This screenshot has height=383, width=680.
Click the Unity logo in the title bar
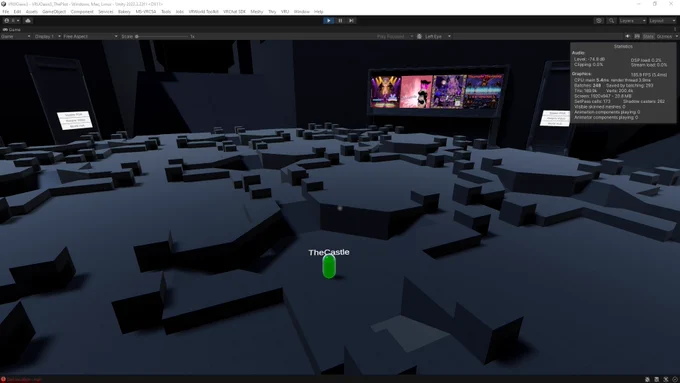click(x=3, y=4)
